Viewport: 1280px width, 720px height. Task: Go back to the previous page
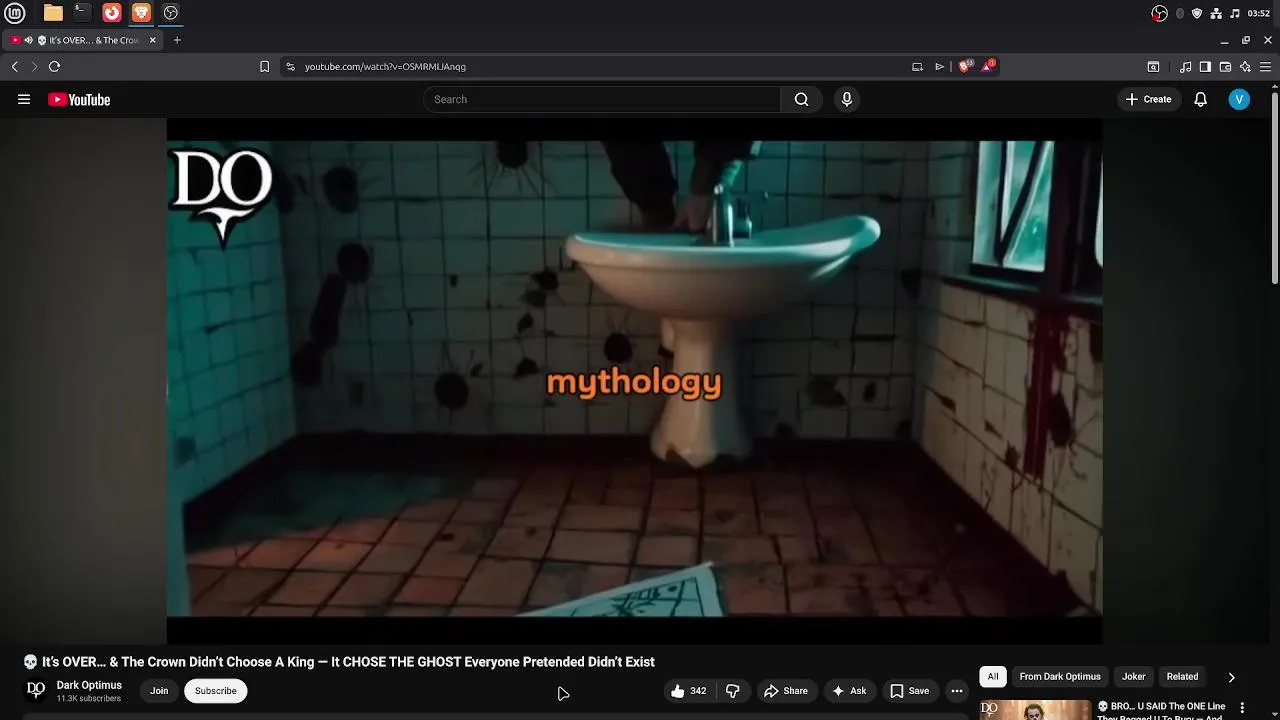15,67
